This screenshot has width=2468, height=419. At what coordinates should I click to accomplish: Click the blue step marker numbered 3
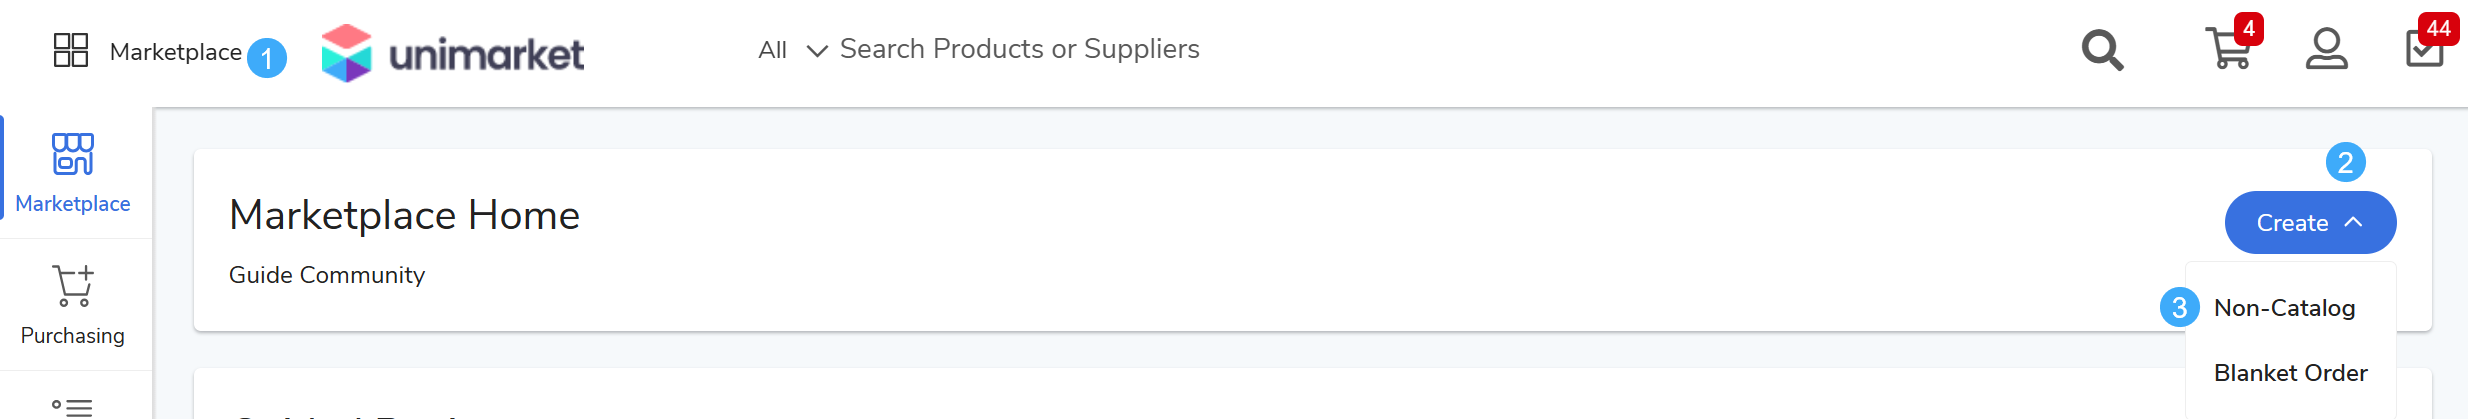click(x=2179, y=307)
